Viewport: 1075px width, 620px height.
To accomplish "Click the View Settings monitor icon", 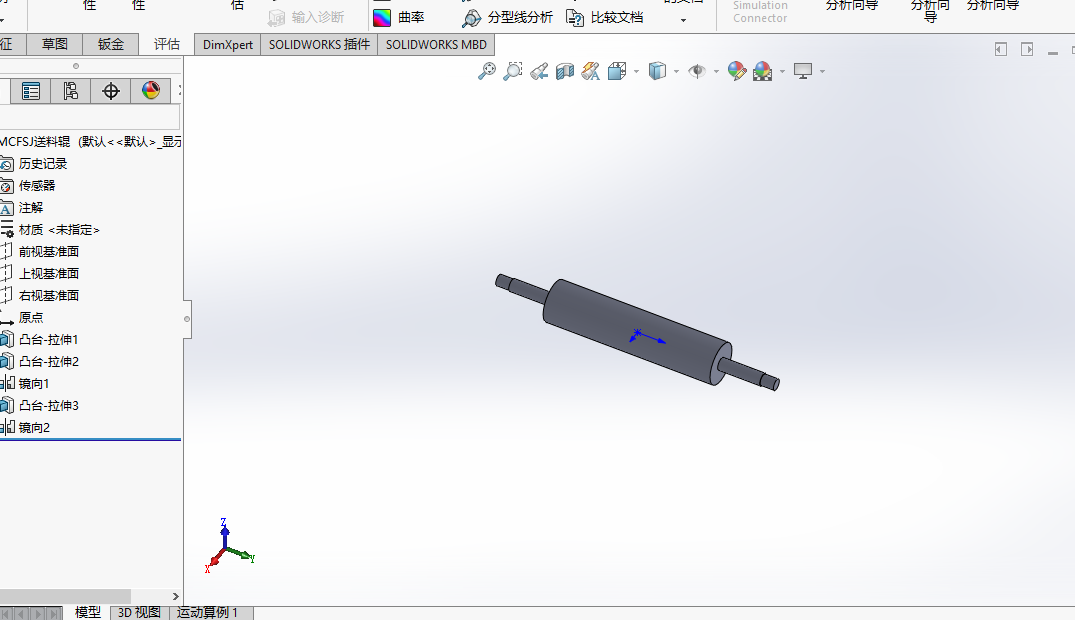I will point(802,71).
